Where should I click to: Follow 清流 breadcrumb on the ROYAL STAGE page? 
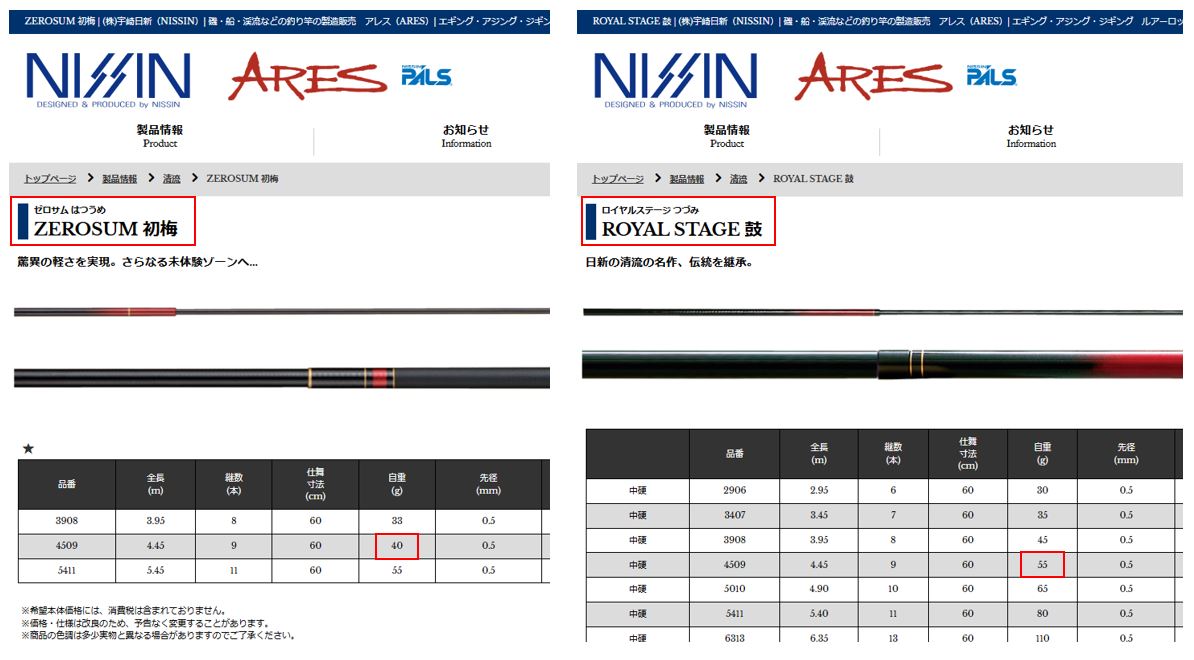739,178
